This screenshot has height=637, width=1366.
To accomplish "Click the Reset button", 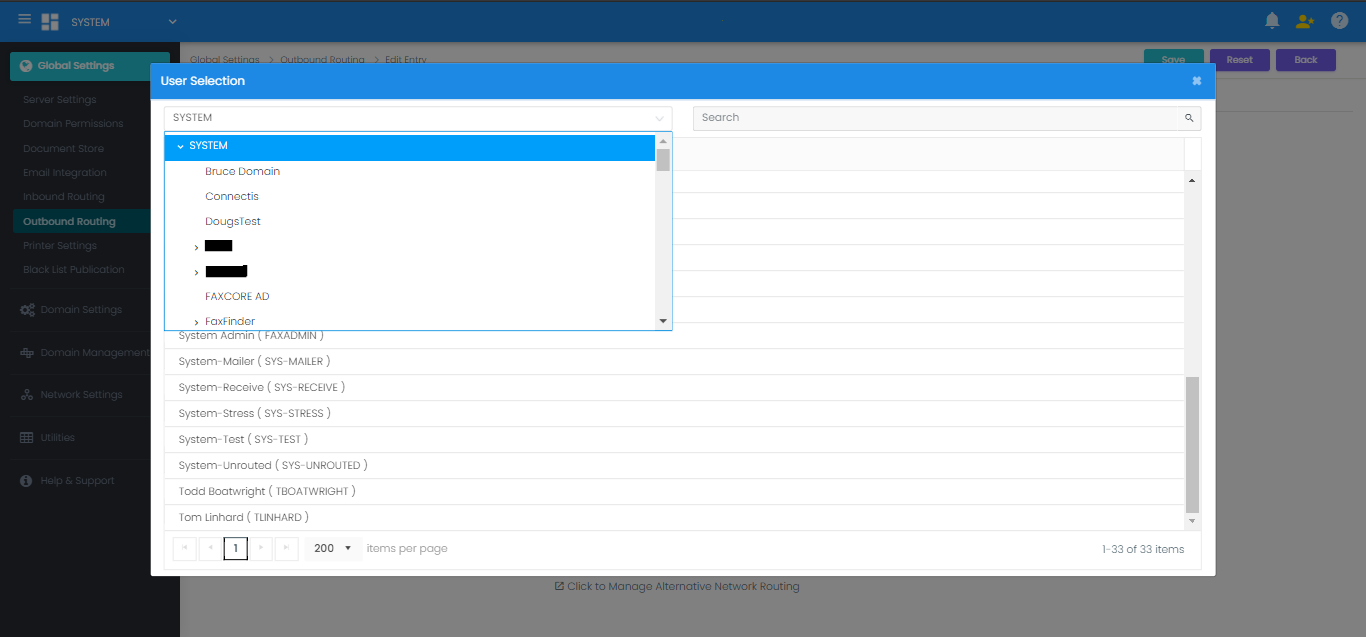I will coord(1239,60).
